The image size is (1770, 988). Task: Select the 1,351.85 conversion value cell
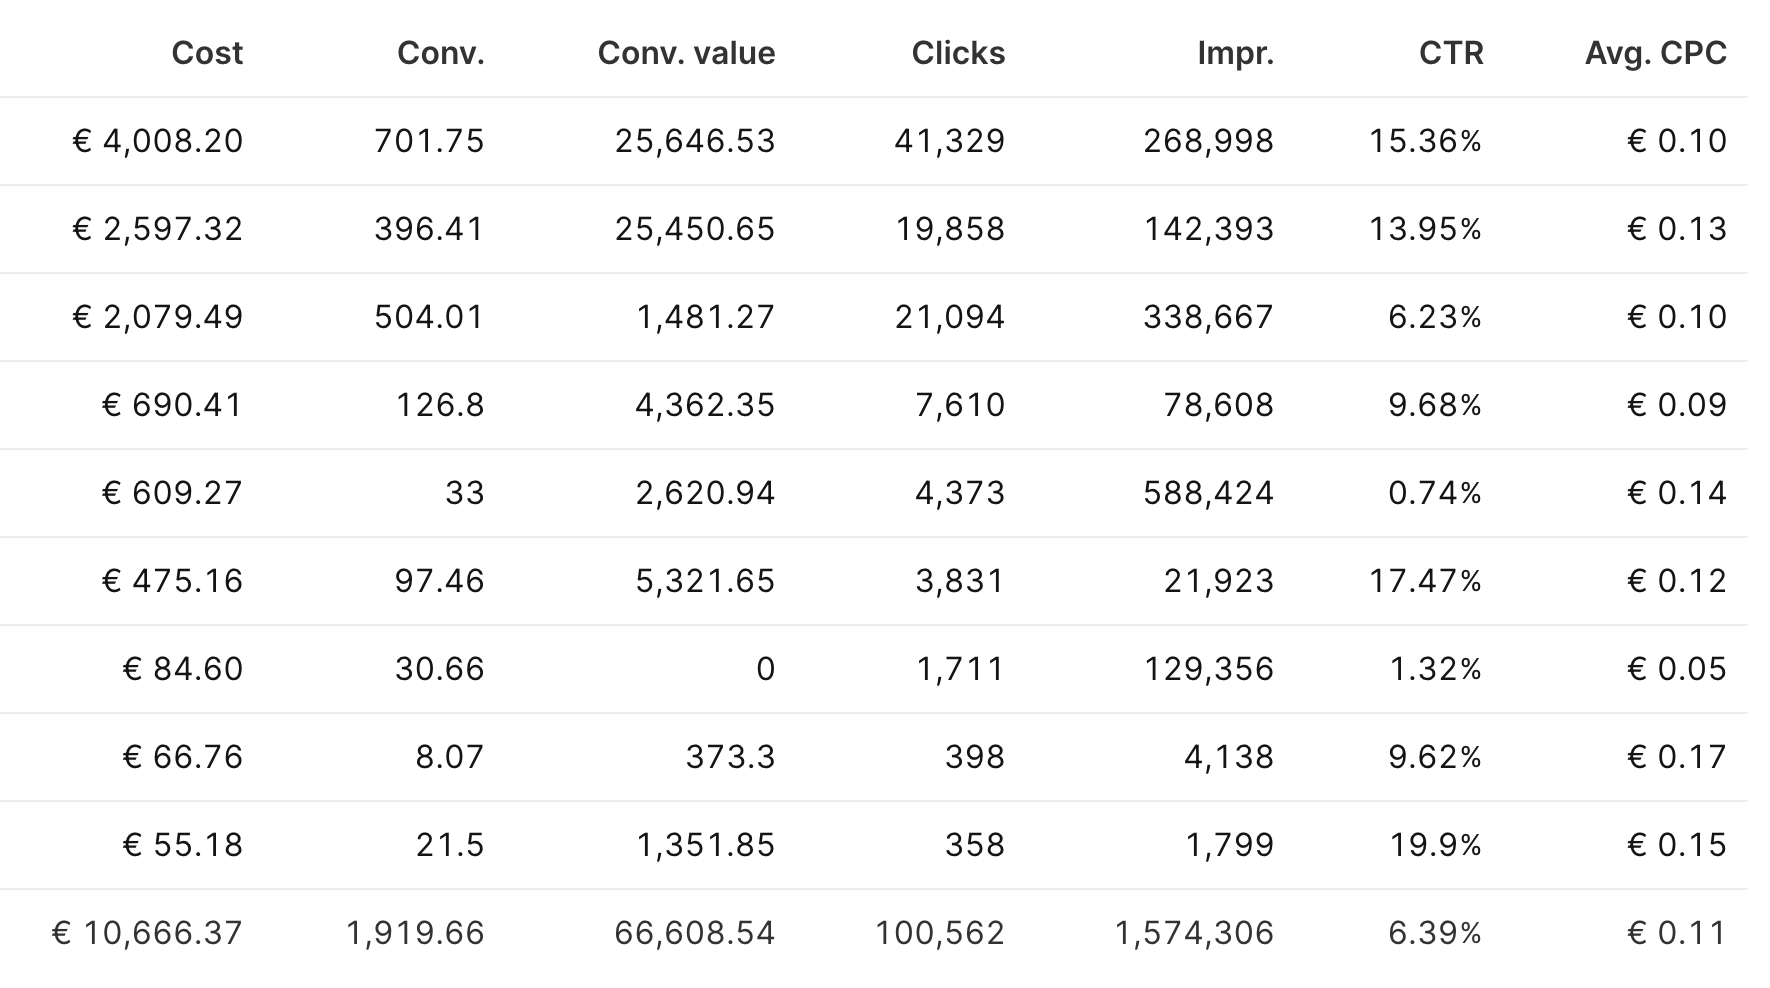pyautogui.click(x=706, y=845)
